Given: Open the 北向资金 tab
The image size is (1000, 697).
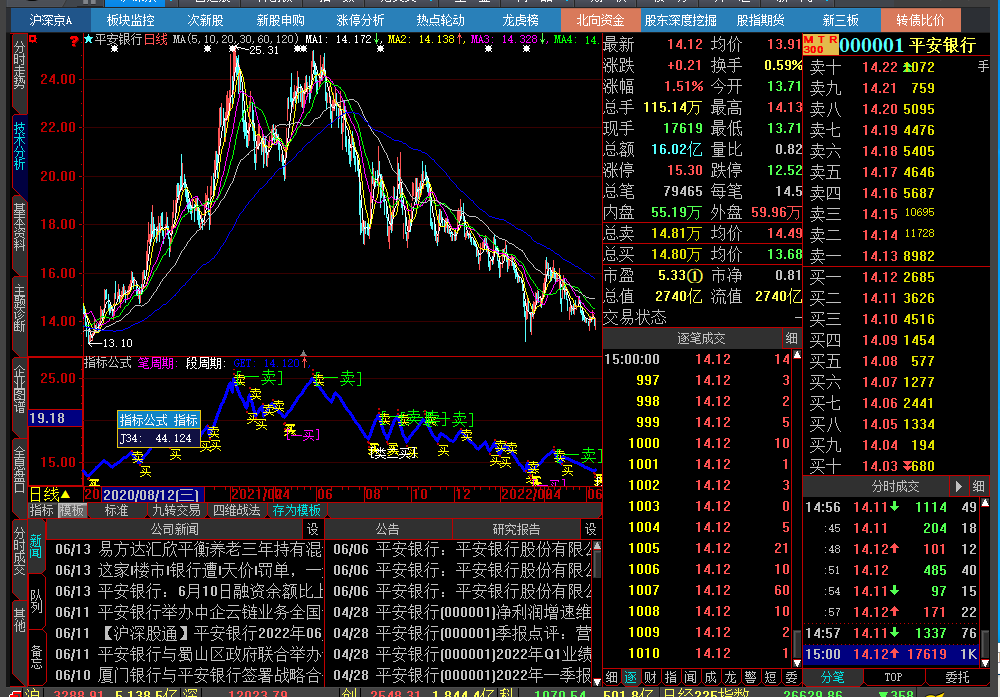Looking at the screenshot, I should 600,20.
